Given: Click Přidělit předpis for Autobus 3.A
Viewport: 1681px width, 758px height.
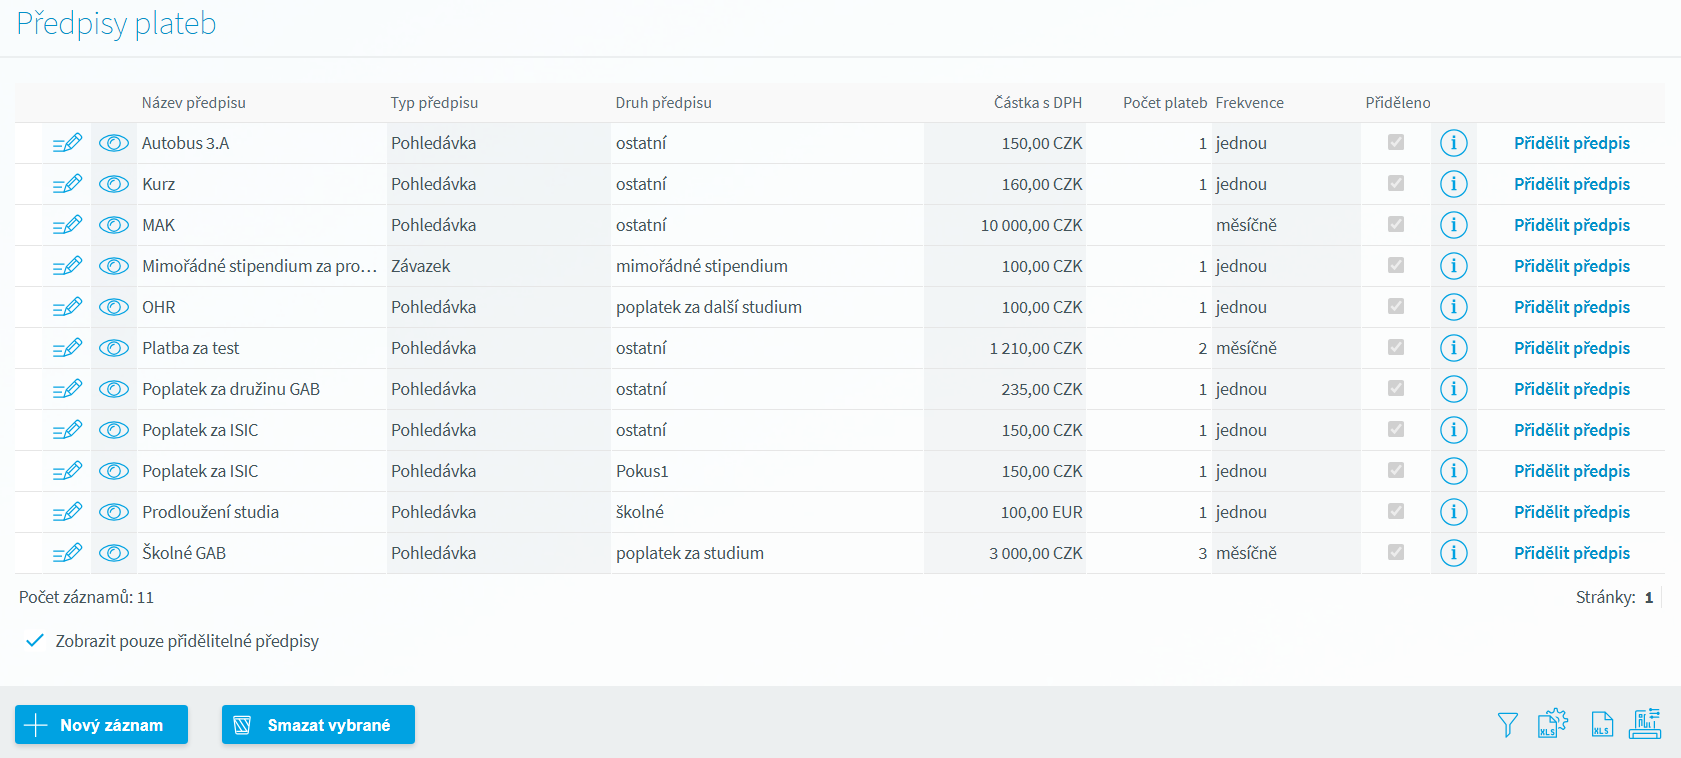Looking at the screenshot, I should coord(1571,143).
